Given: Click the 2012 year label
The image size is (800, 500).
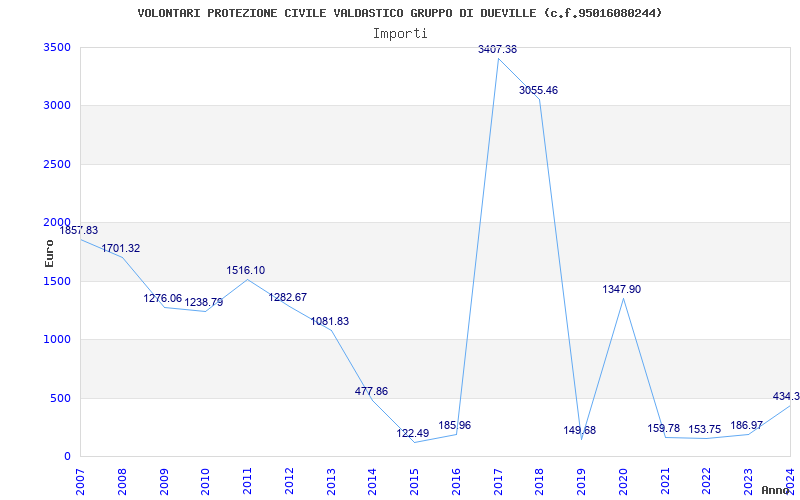Looking at the screenshot, I should pyautogui.click(x=289, y=481).
